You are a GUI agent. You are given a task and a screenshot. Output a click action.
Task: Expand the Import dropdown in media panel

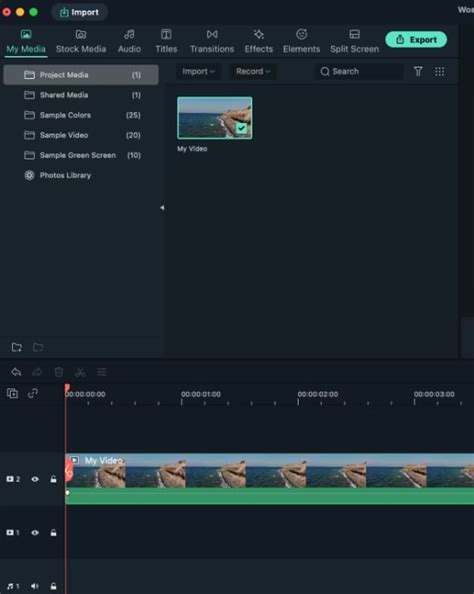(x=198, y=72)
